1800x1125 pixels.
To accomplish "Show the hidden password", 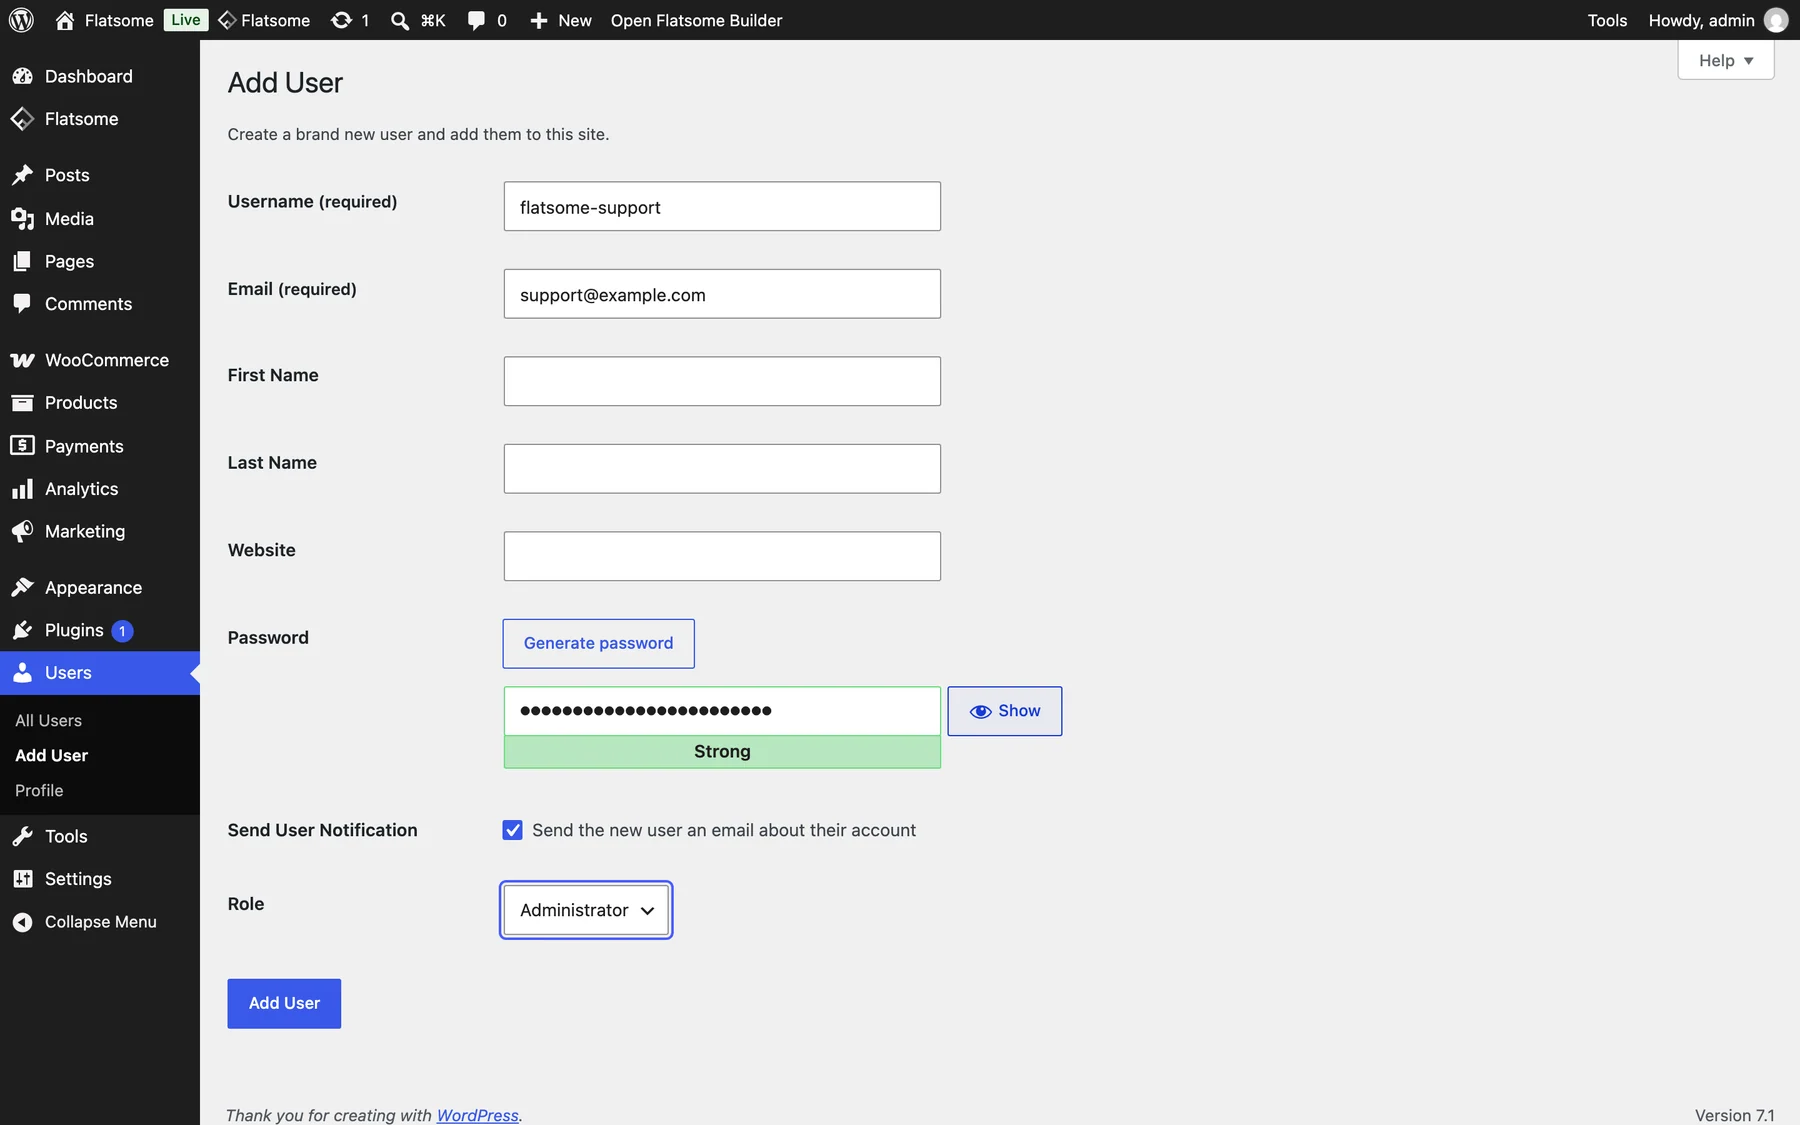I will click(x=1005, y=711).
